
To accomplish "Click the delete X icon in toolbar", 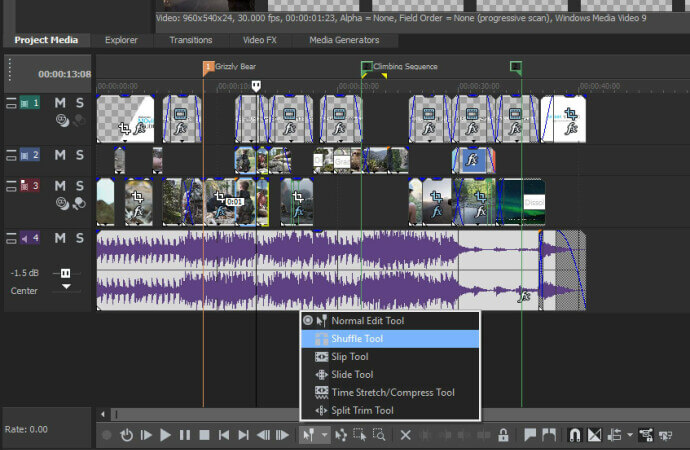I will 406,435.
